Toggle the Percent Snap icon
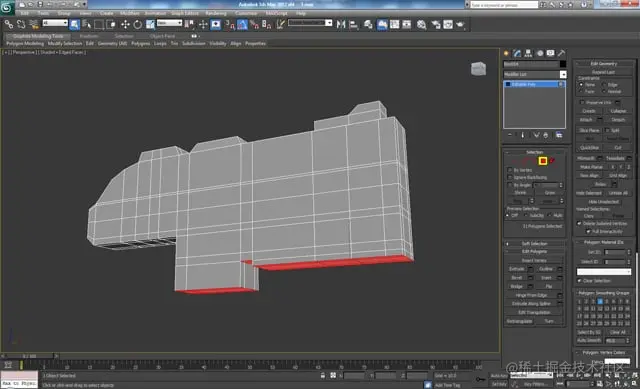640x389 pixels. point(254,25)
